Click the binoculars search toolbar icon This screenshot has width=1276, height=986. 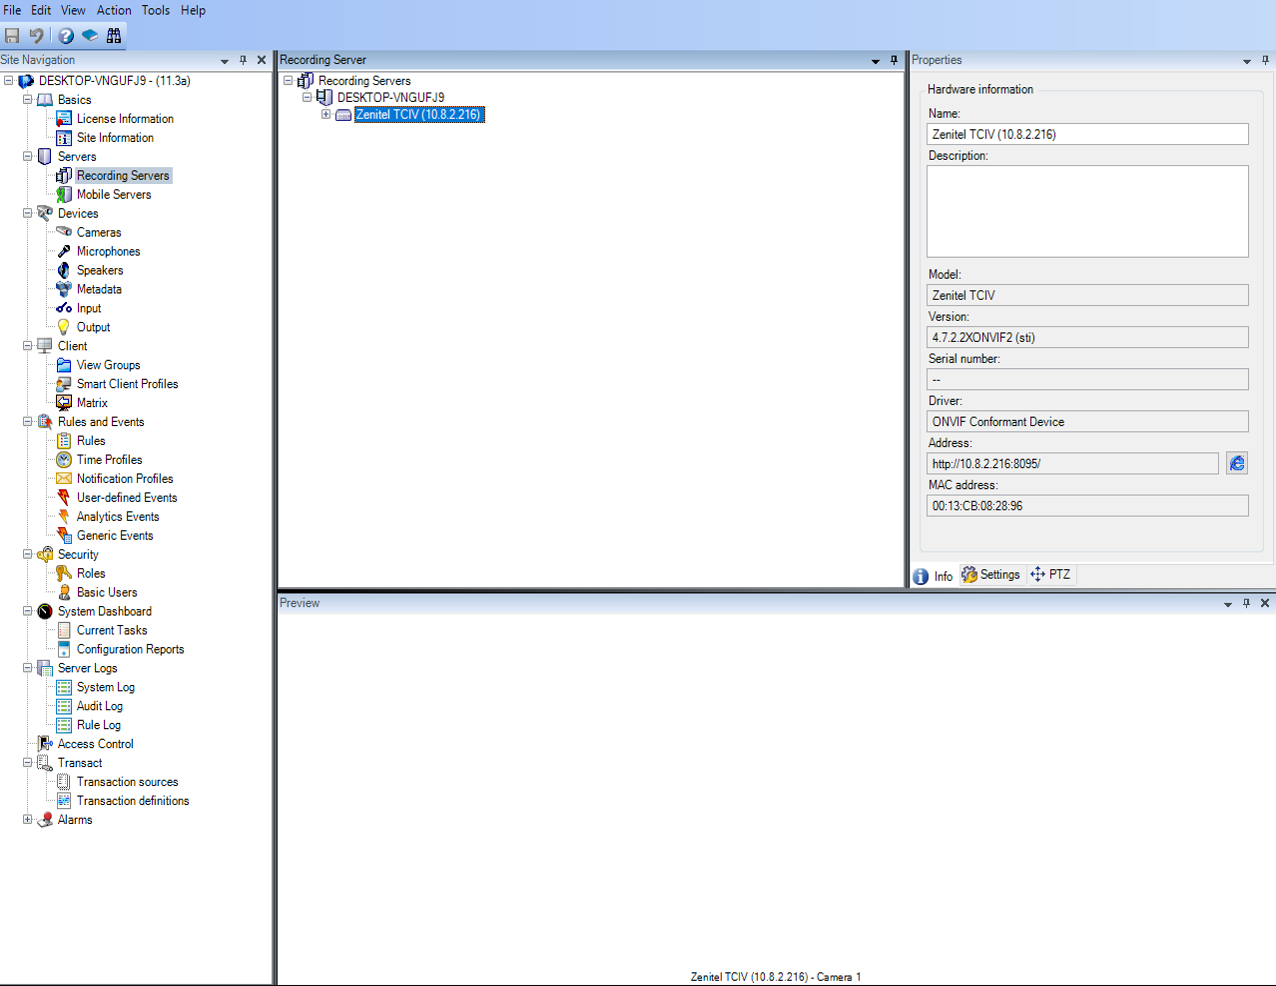click(x=114, y=35)
